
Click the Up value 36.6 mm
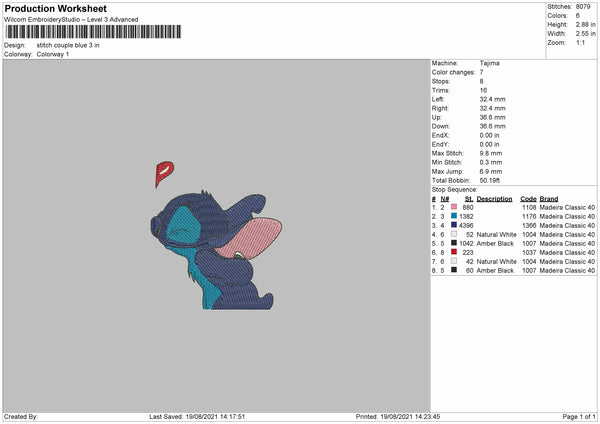(x=492, y=117)
